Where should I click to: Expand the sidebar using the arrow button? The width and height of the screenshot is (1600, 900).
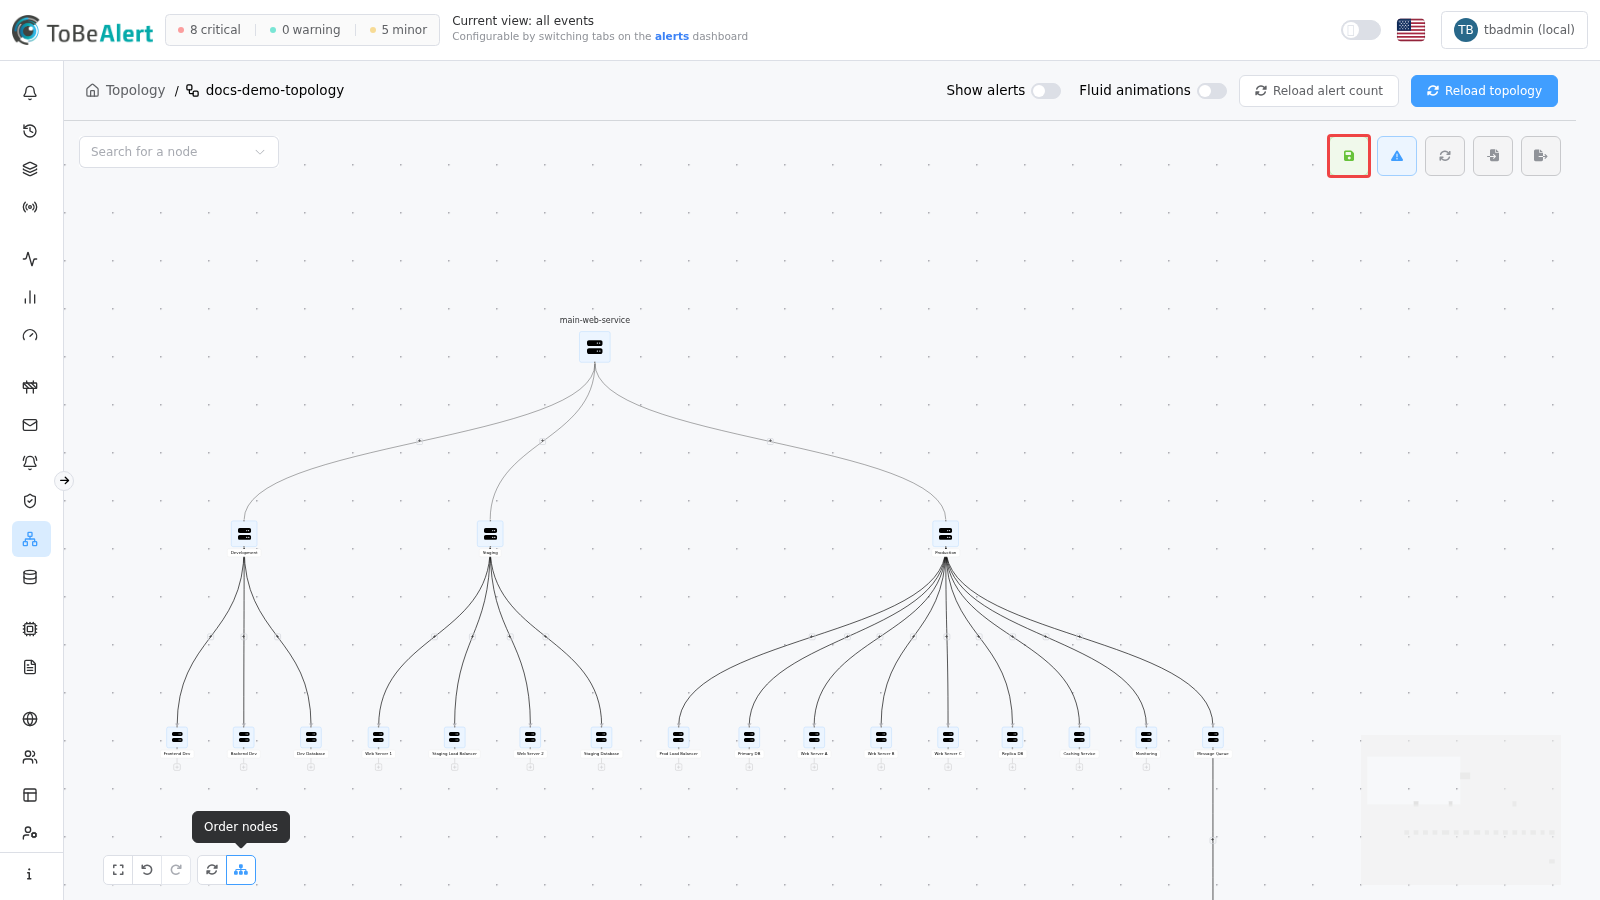tap(64, 481)
